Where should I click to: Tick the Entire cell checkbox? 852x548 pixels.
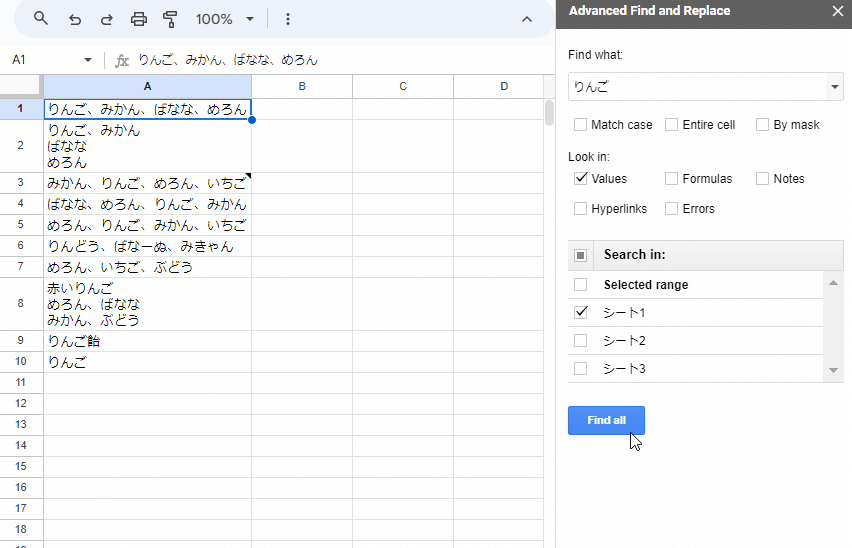[x=672, y=125]
